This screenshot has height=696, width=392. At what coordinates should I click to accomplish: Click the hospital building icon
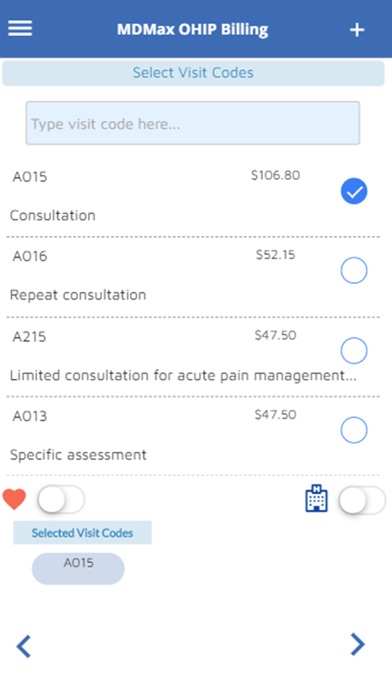click(317, 499)
